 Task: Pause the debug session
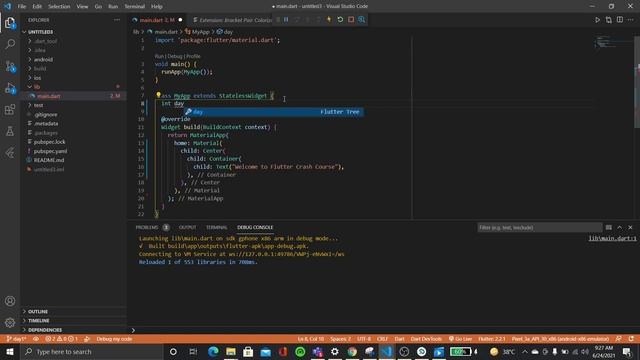(286, 20)
